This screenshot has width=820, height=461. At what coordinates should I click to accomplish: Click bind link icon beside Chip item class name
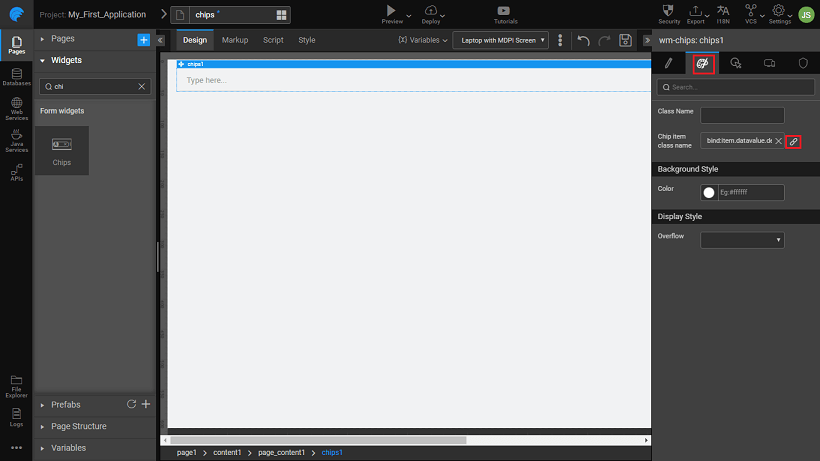pos(793,141)
